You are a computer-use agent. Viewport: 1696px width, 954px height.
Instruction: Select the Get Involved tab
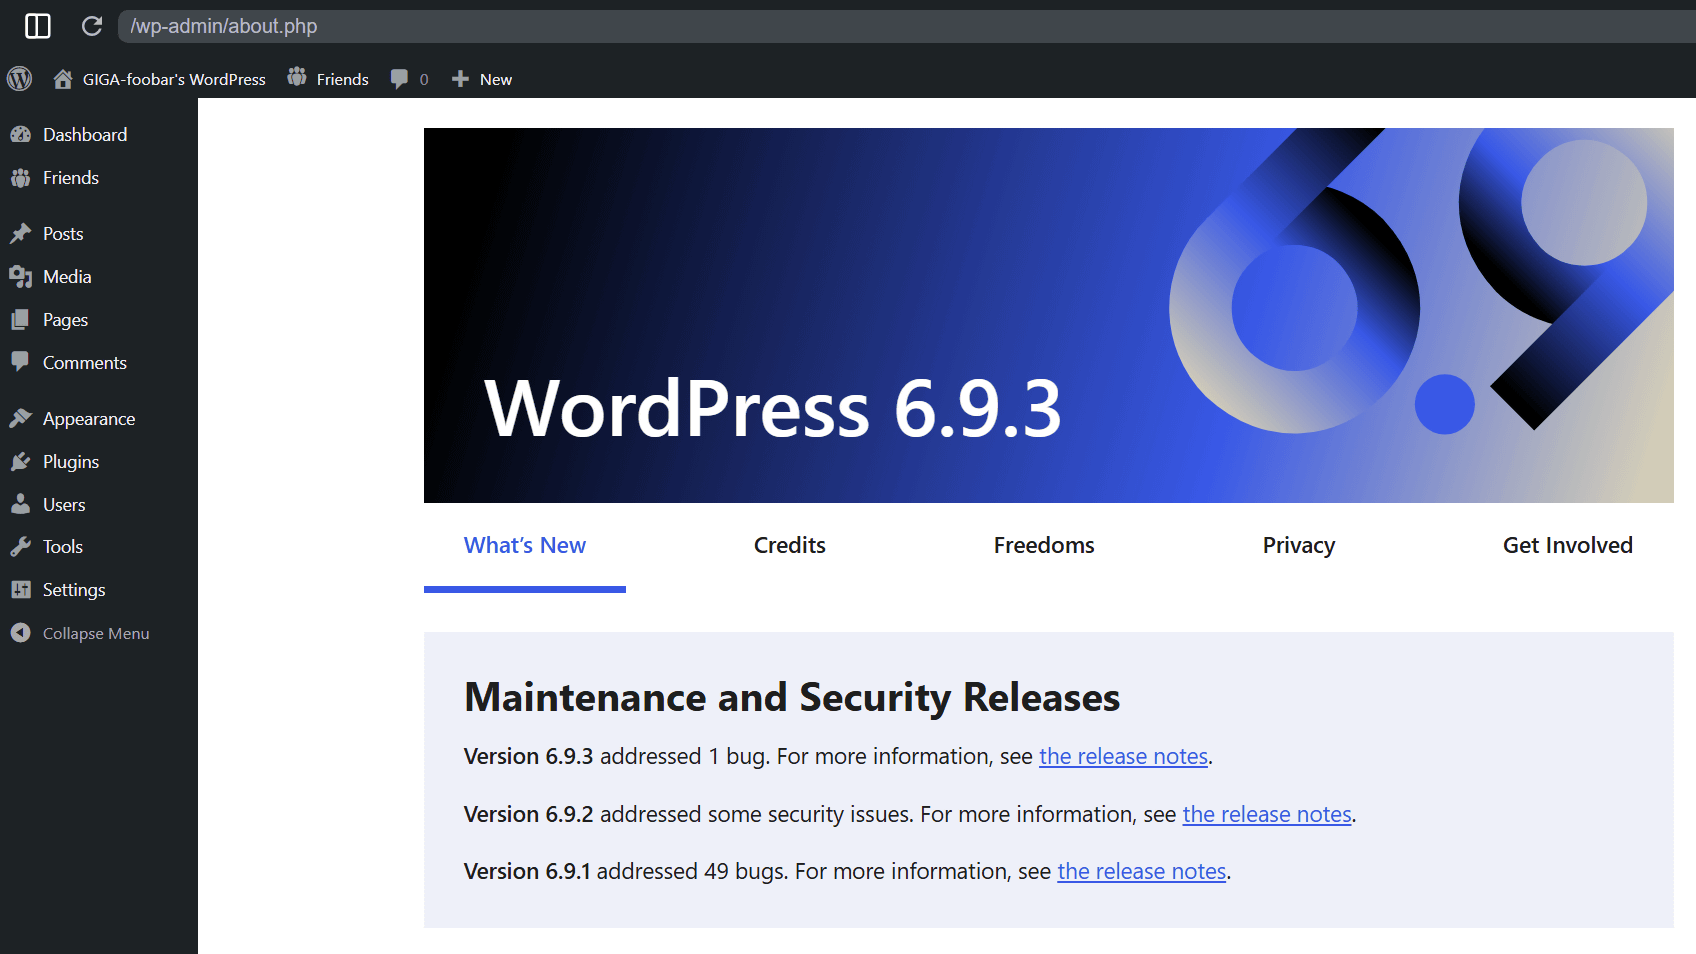1567,545
